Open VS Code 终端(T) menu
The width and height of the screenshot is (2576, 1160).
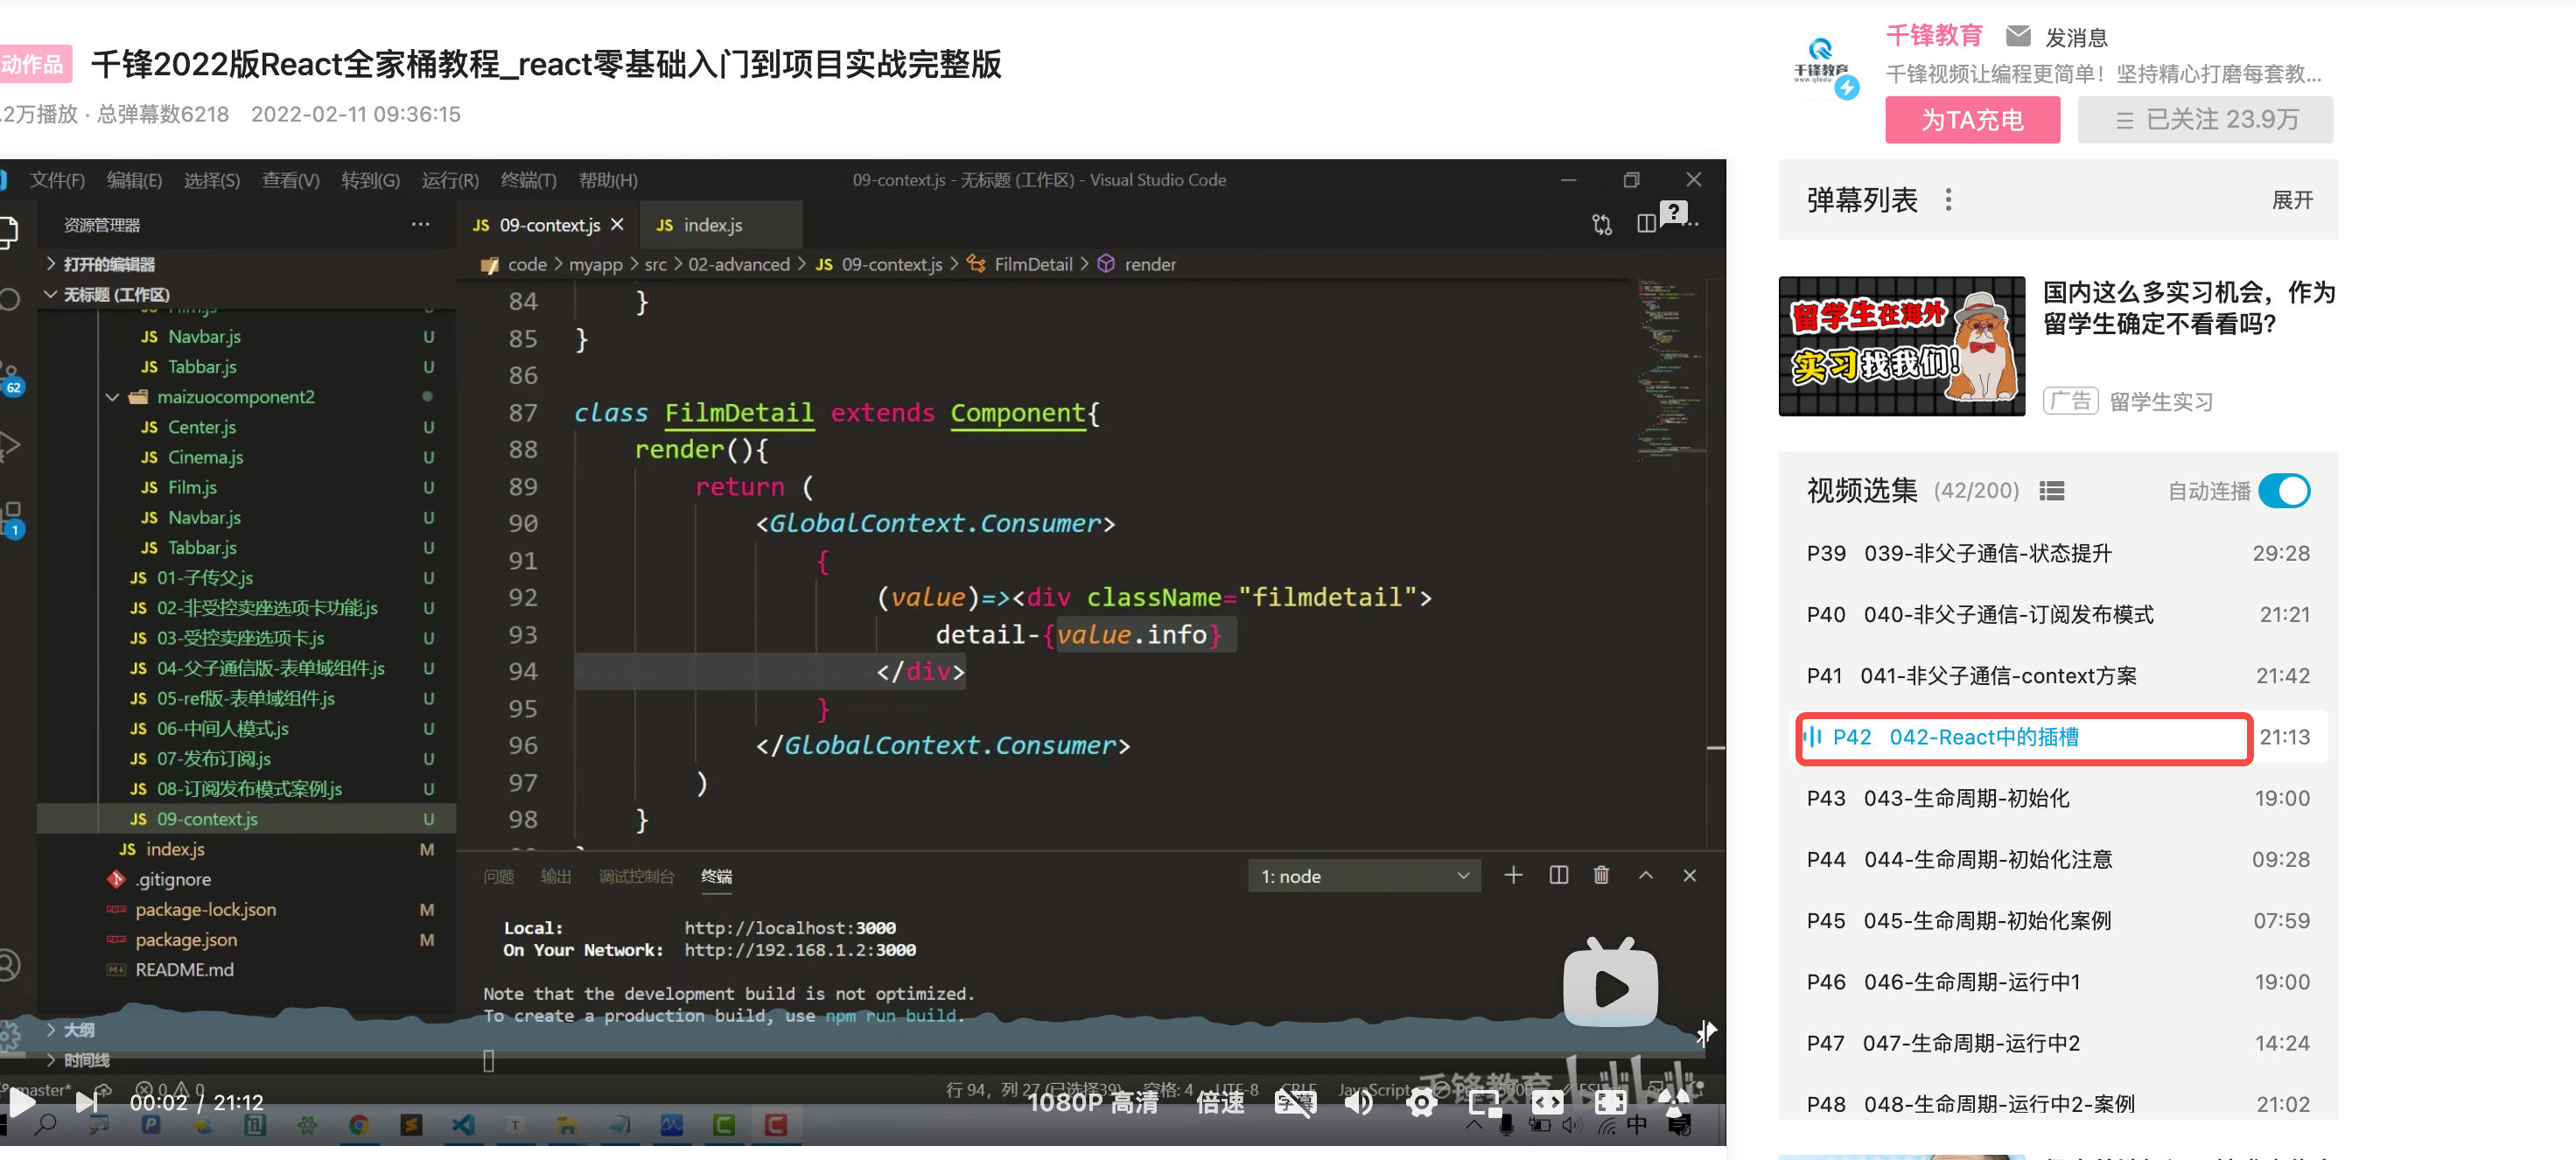point(528,180)
